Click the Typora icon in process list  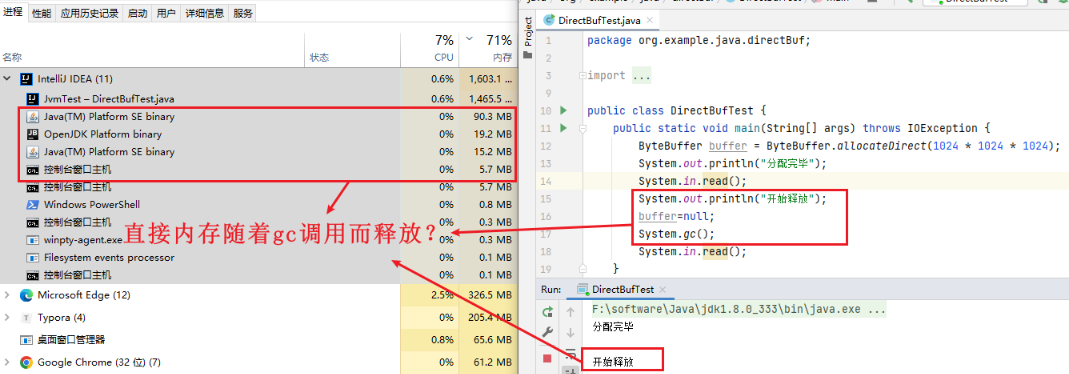point(27,317)
